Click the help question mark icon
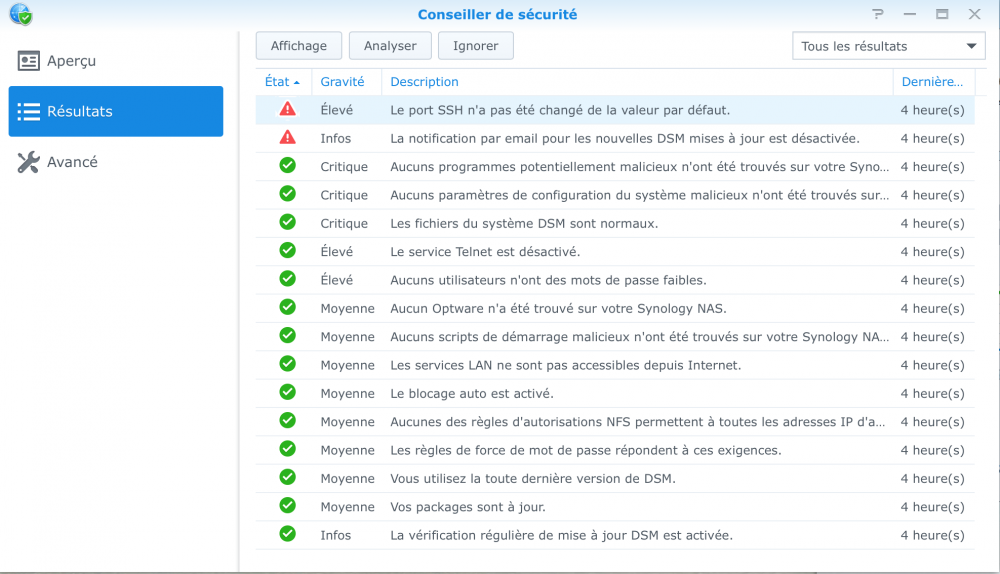Screen dimensions: 1000x574 878,14
